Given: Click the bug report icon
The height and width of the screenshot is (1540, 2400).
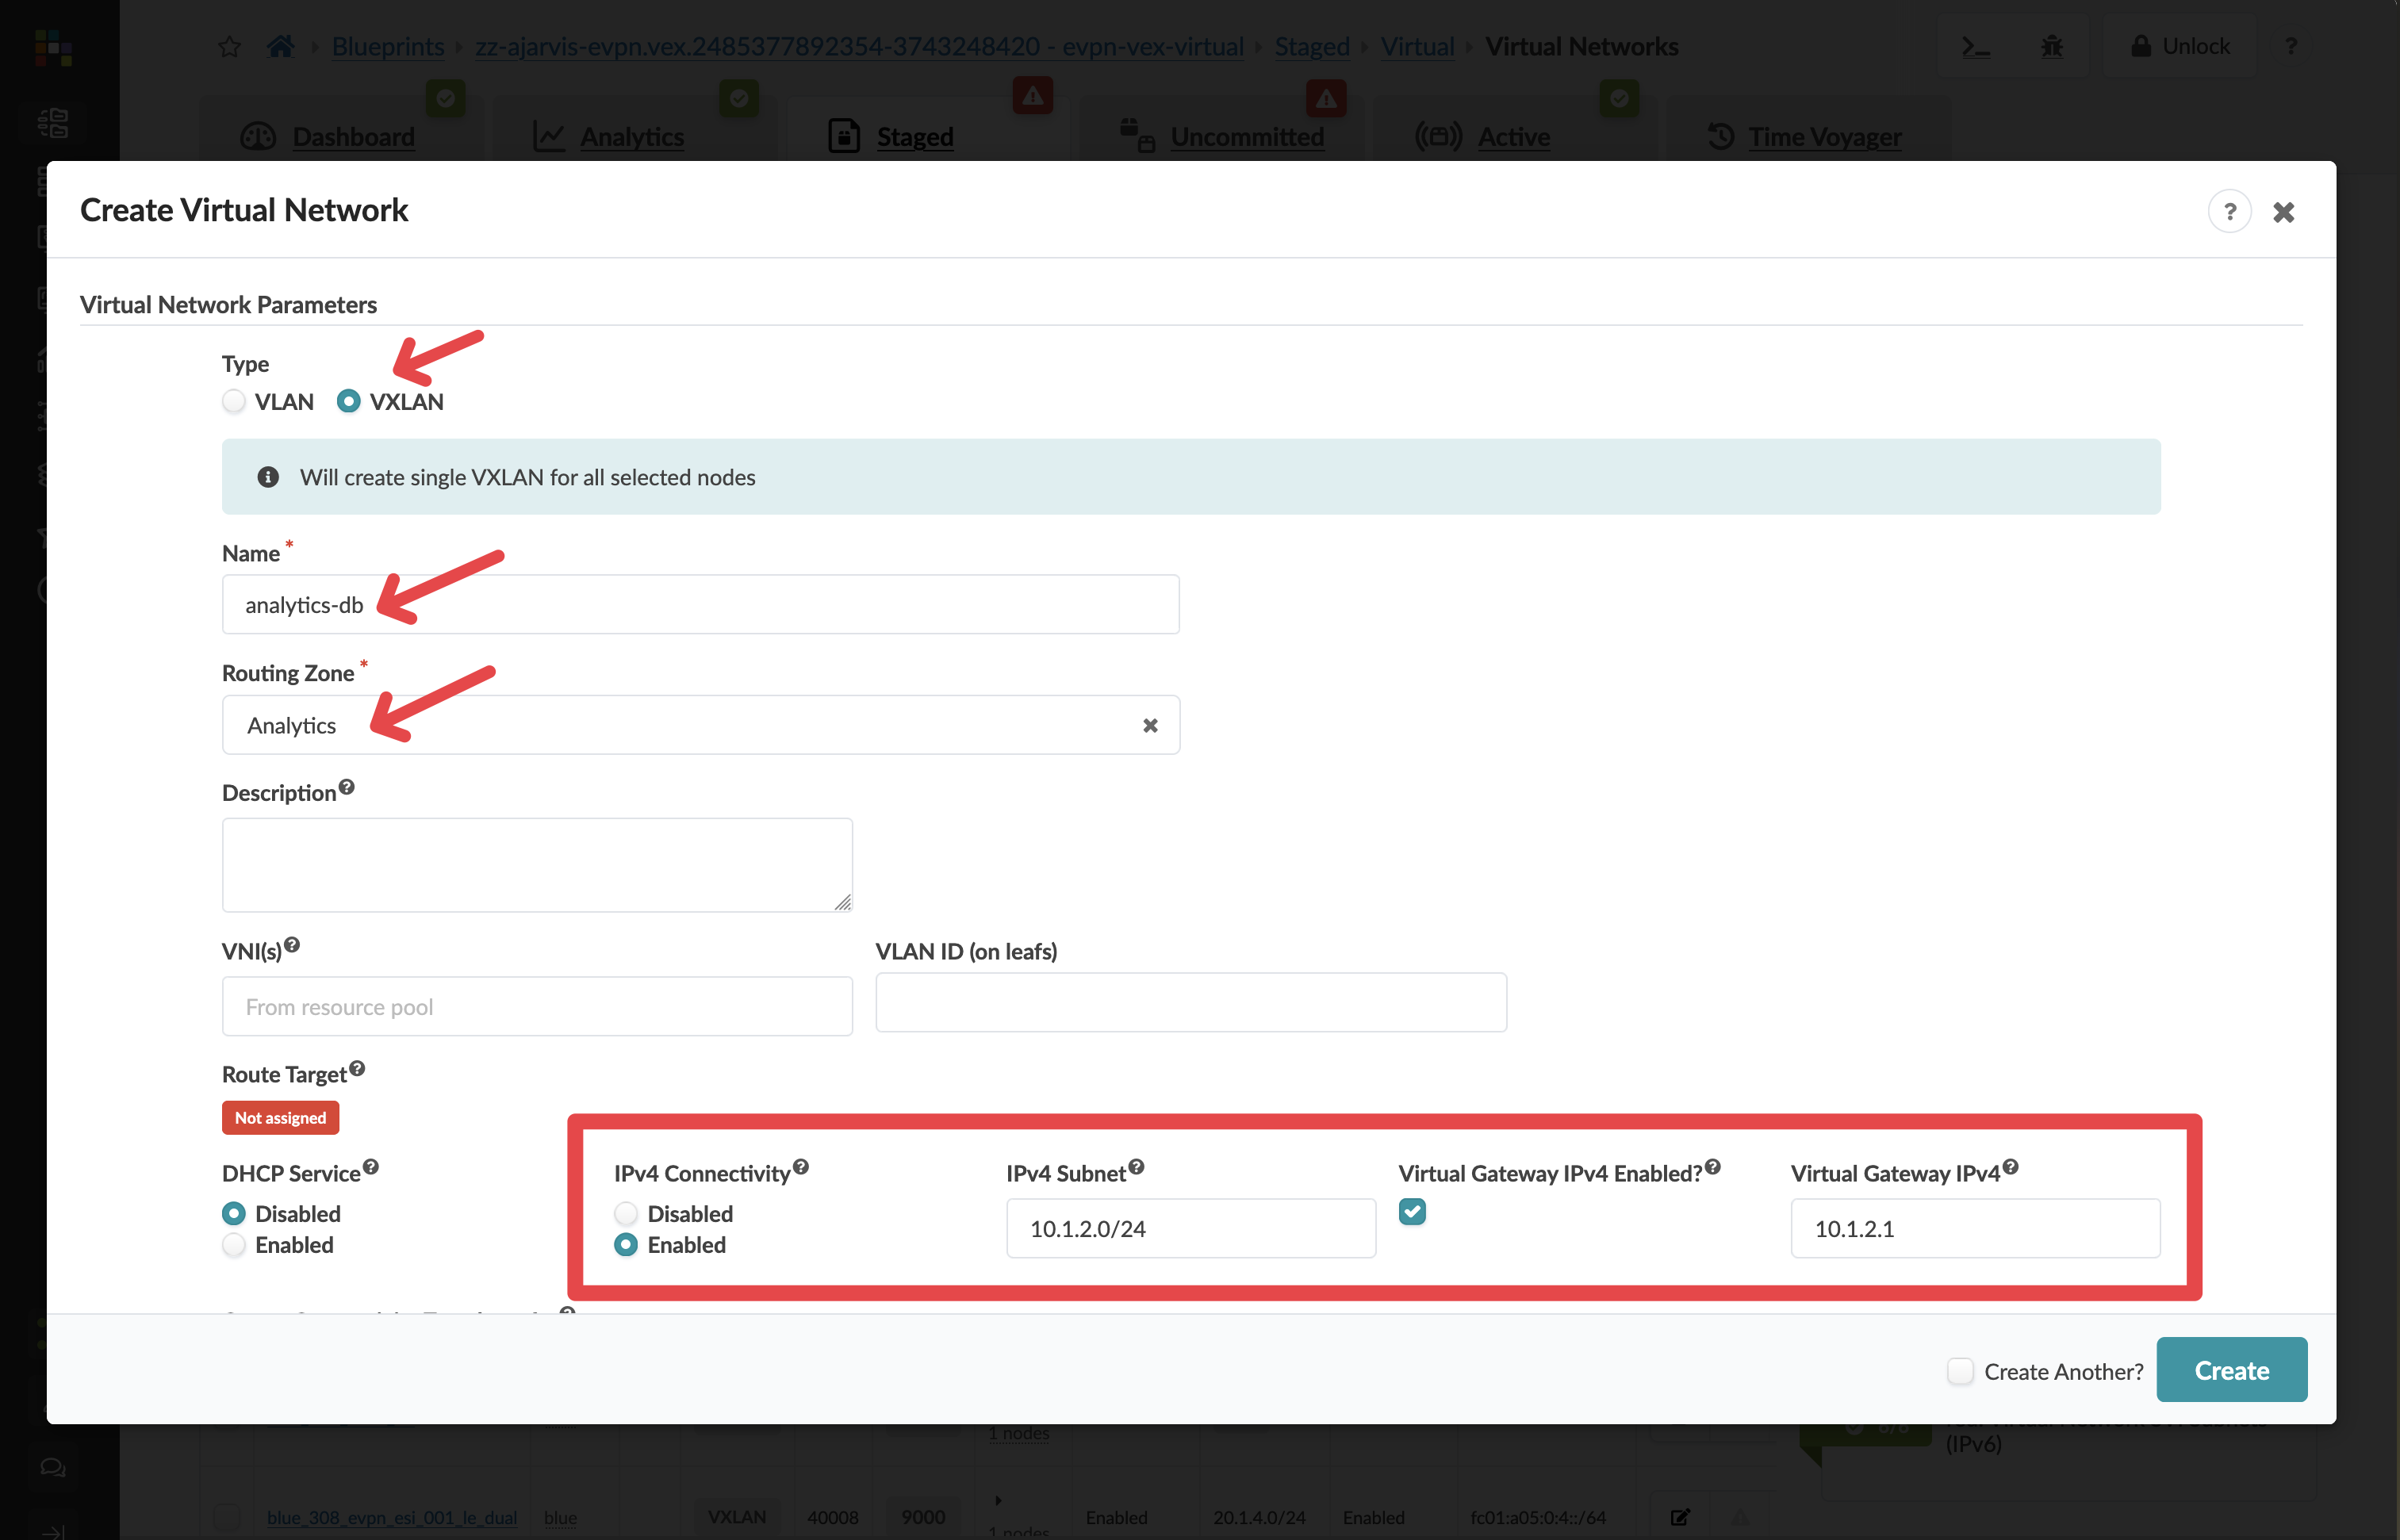Looking at the screenshot, I should (x=2052, y=45).
